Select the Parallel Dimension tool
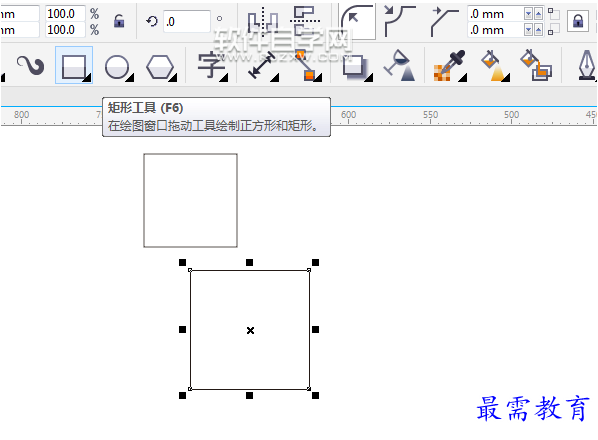Screen dimensions: 598x440 pos(262,65)
